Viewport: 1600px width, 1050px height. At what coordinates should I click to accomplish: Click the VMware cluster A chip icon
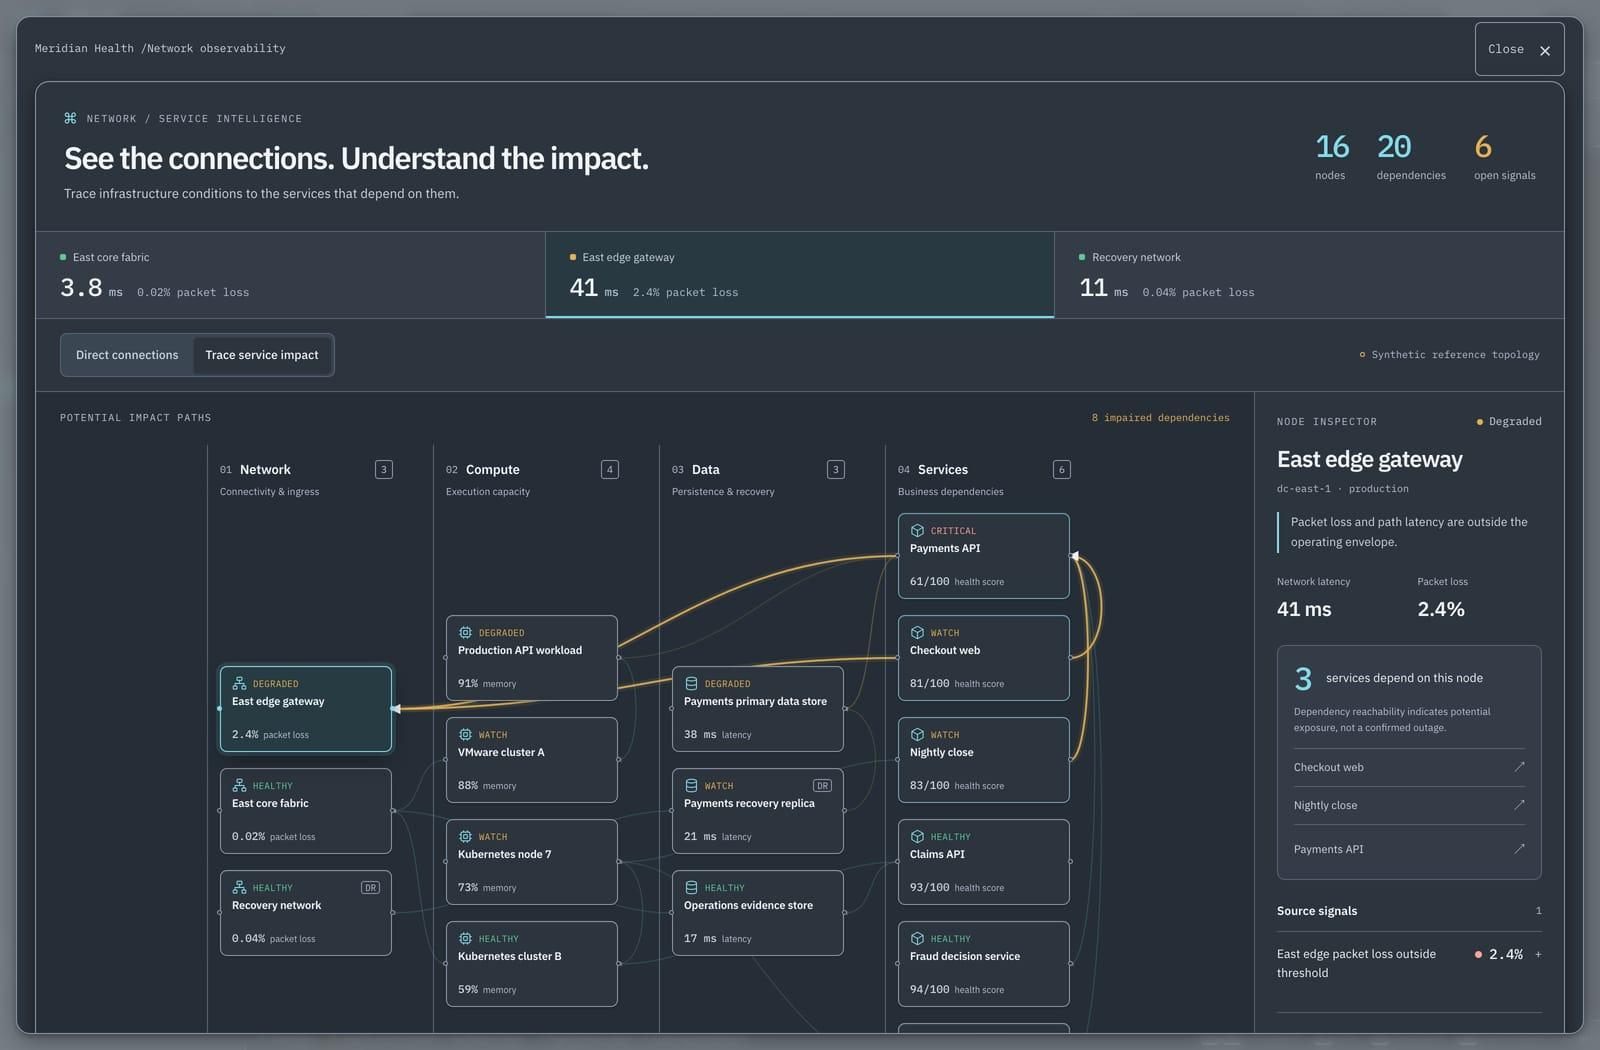[465, 735]
